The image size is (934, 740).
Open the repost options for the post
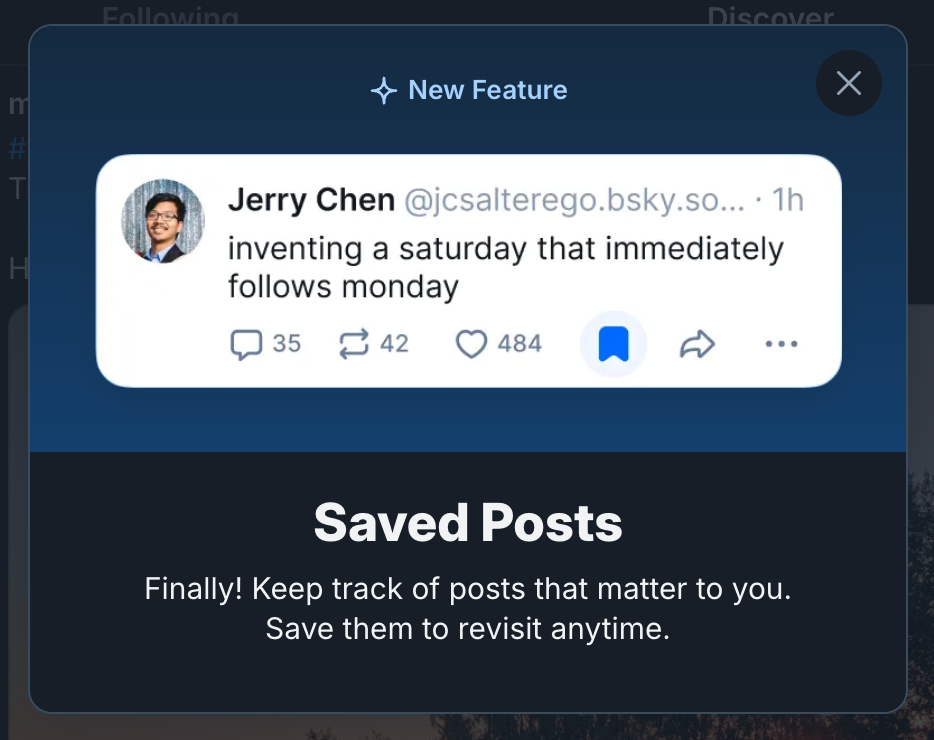(352, 344)
